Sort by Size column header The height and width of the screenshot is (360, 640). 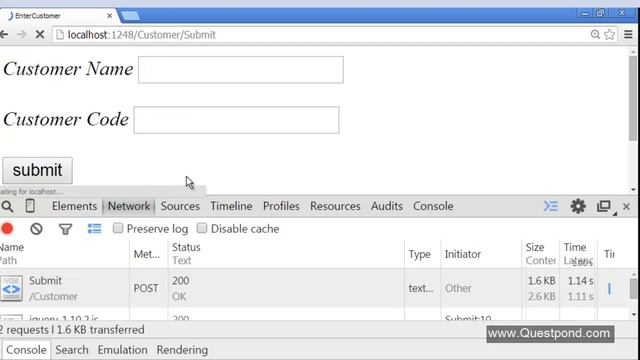coord(540,254)
